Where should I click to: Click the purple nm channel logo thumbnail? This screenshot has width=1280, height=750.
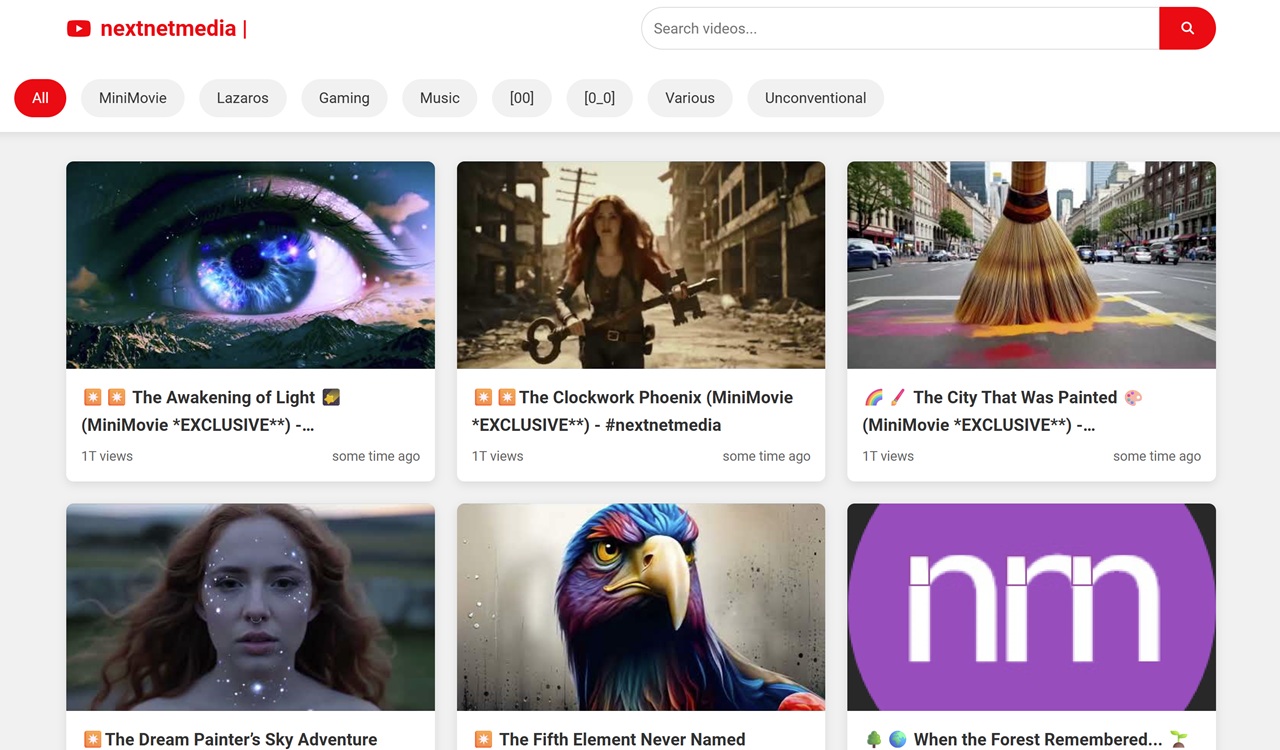1031,607
